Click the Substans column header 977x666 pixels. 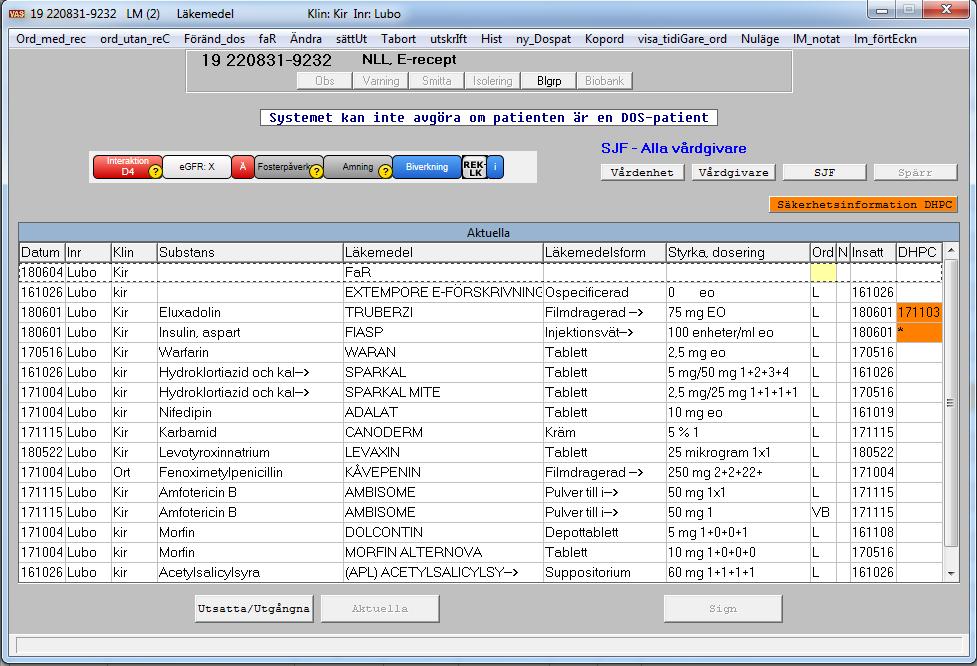(x=249, y=252)
